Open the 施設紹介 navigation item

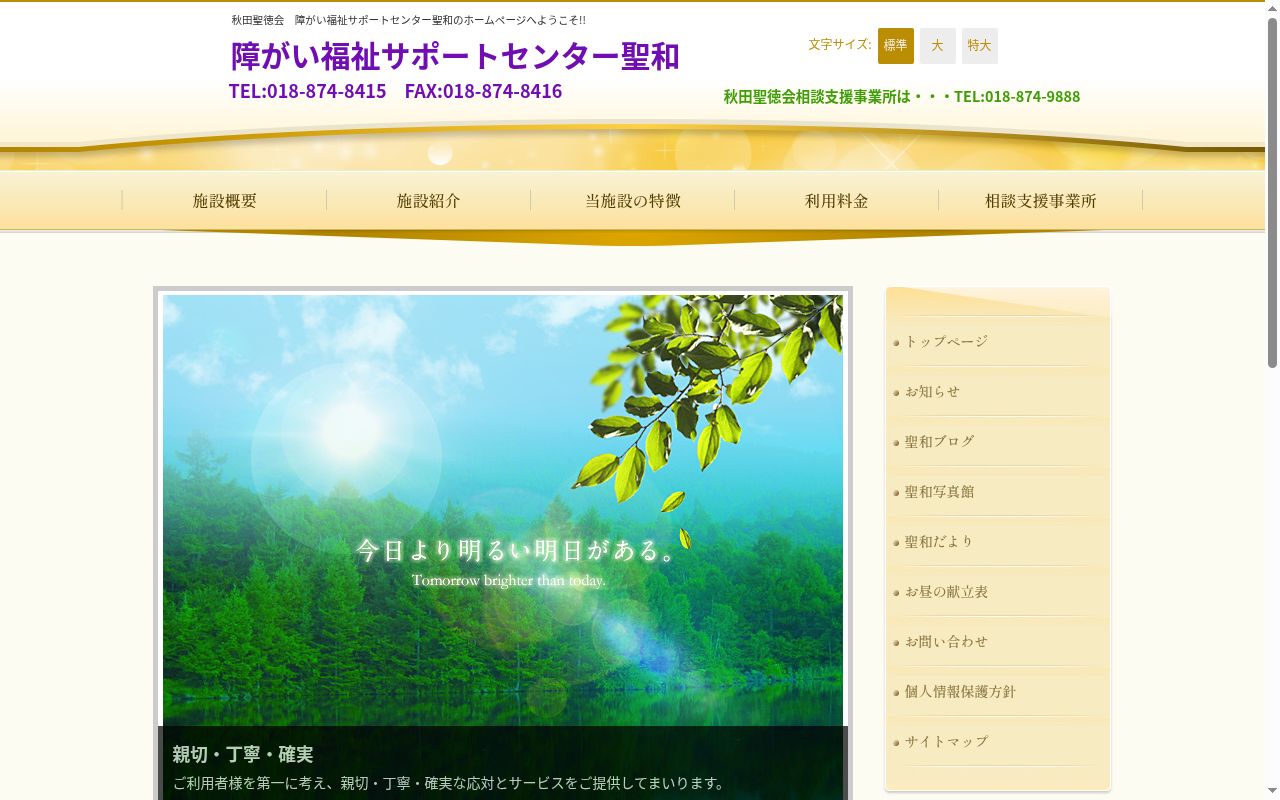click(x=429, y=201)
